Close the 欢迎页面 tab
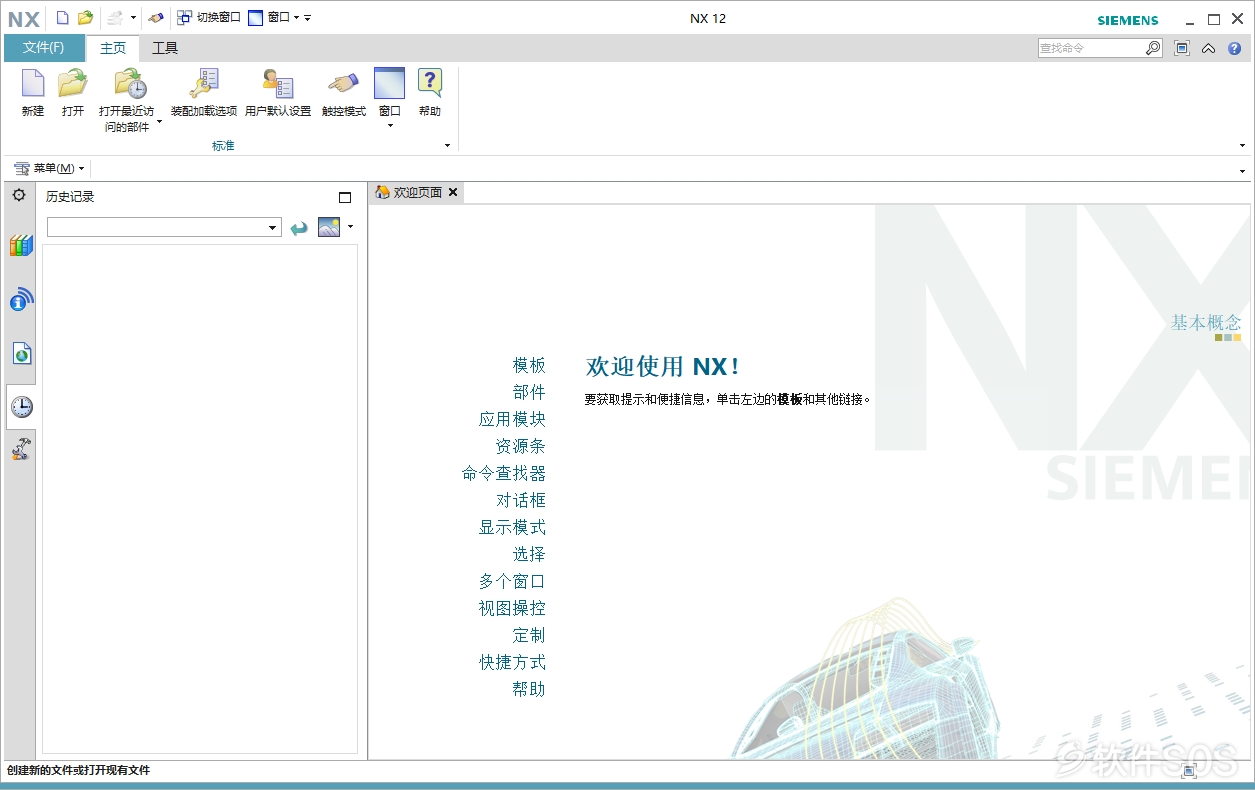1255x790 pixels. point(453,192)
